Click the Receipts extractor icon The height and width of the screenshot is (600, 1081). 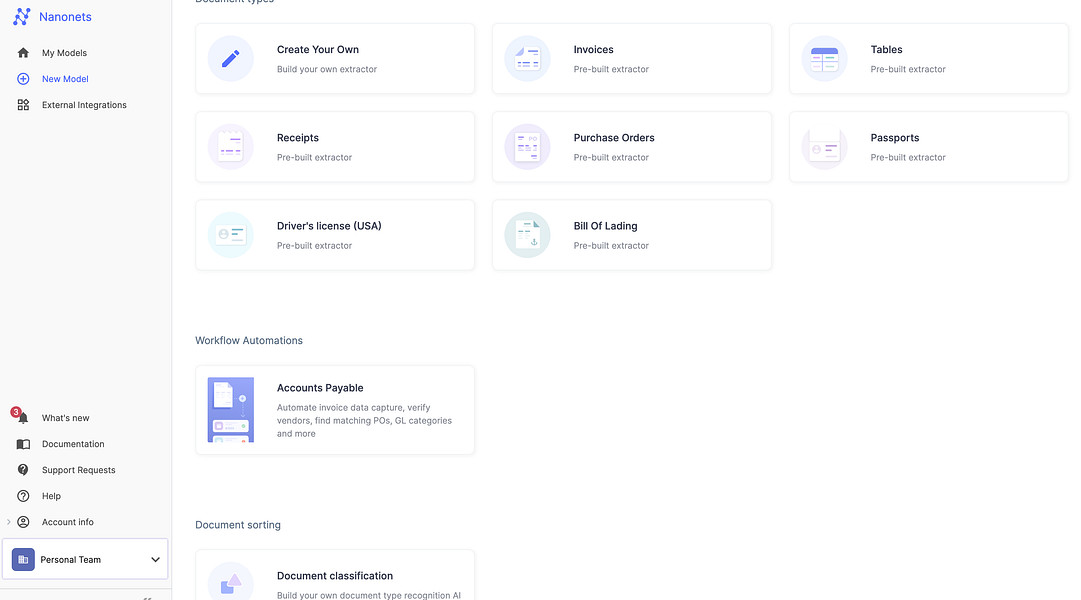click(x=231, y=146)
